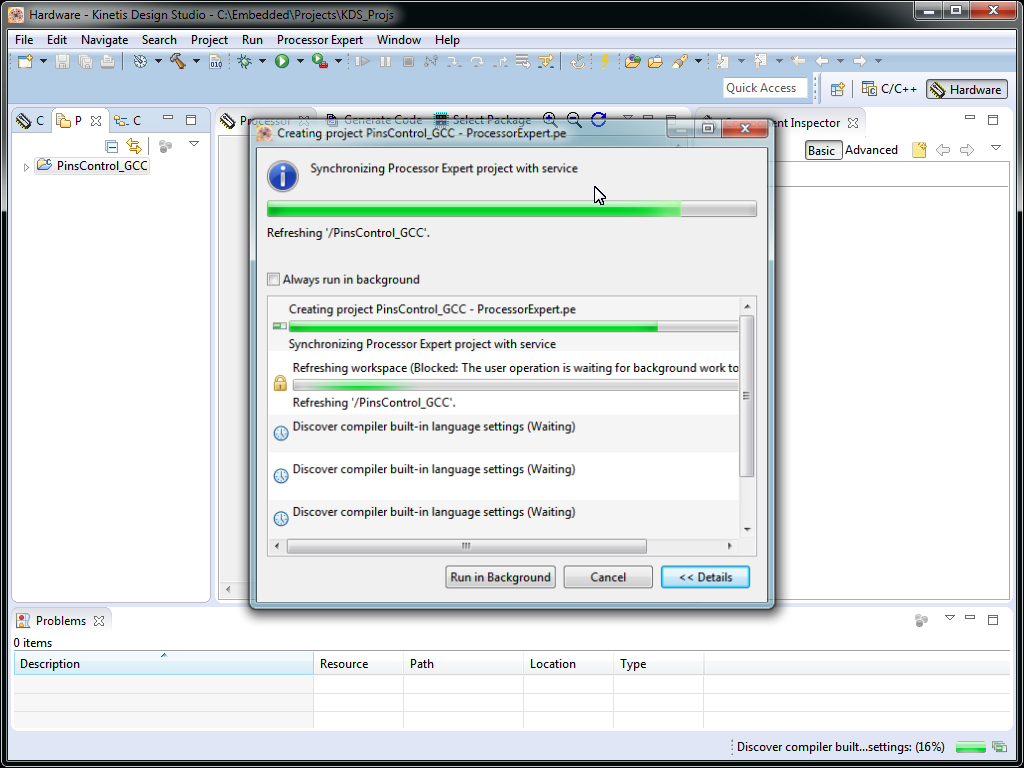Screen dimensions: 1024x768
Task: Open dropdown next to Debug bug icon
Action: (262, 61)
